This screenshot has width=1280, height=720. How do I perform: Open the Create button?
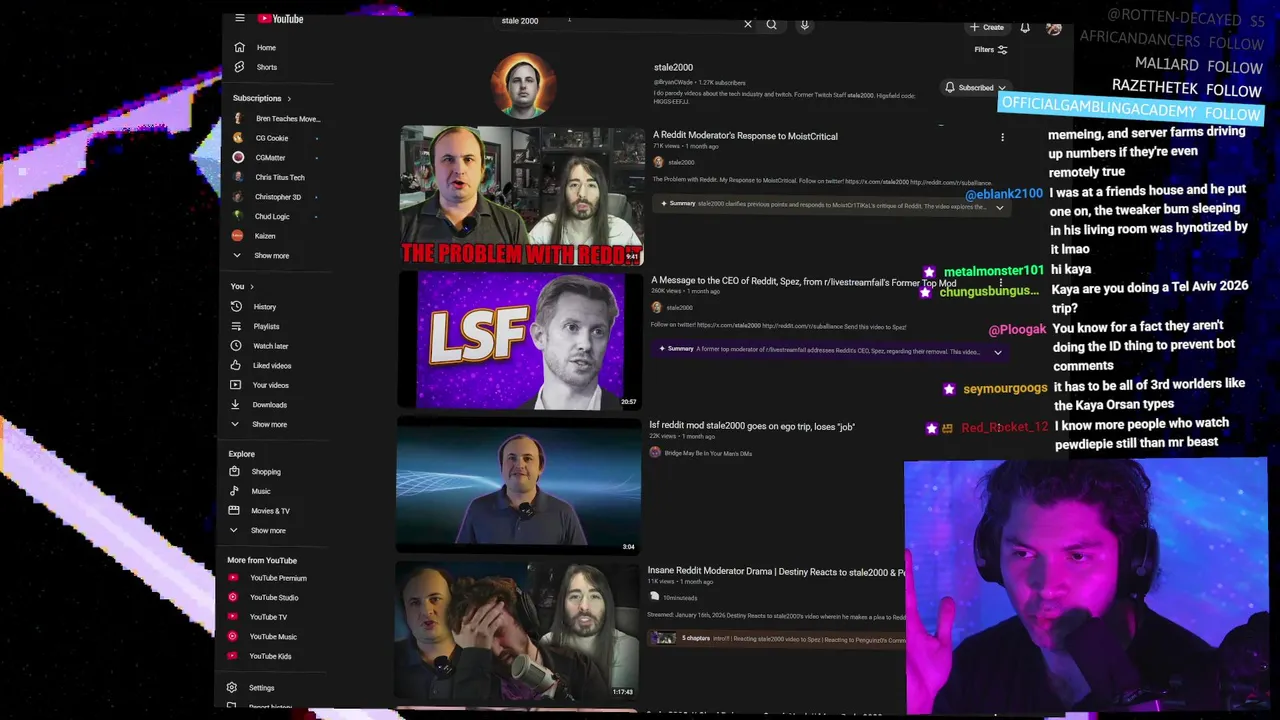[x=987, y=27]
